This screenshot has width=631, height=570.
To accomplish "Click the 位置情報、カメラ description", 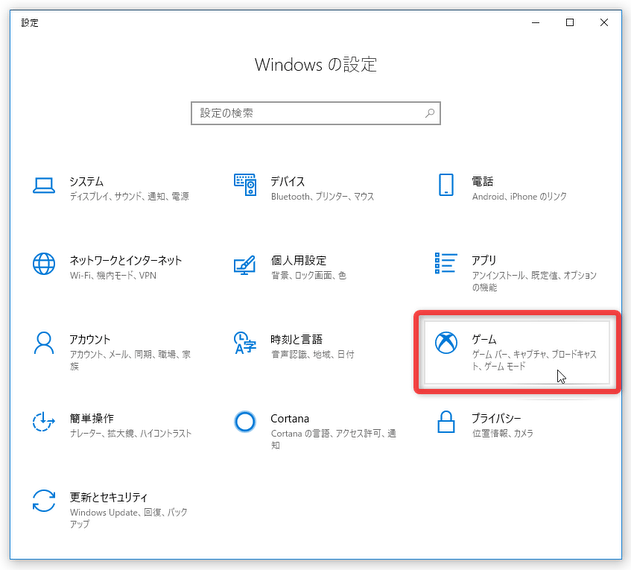I will pyautogui.click(x=503, y=433).
